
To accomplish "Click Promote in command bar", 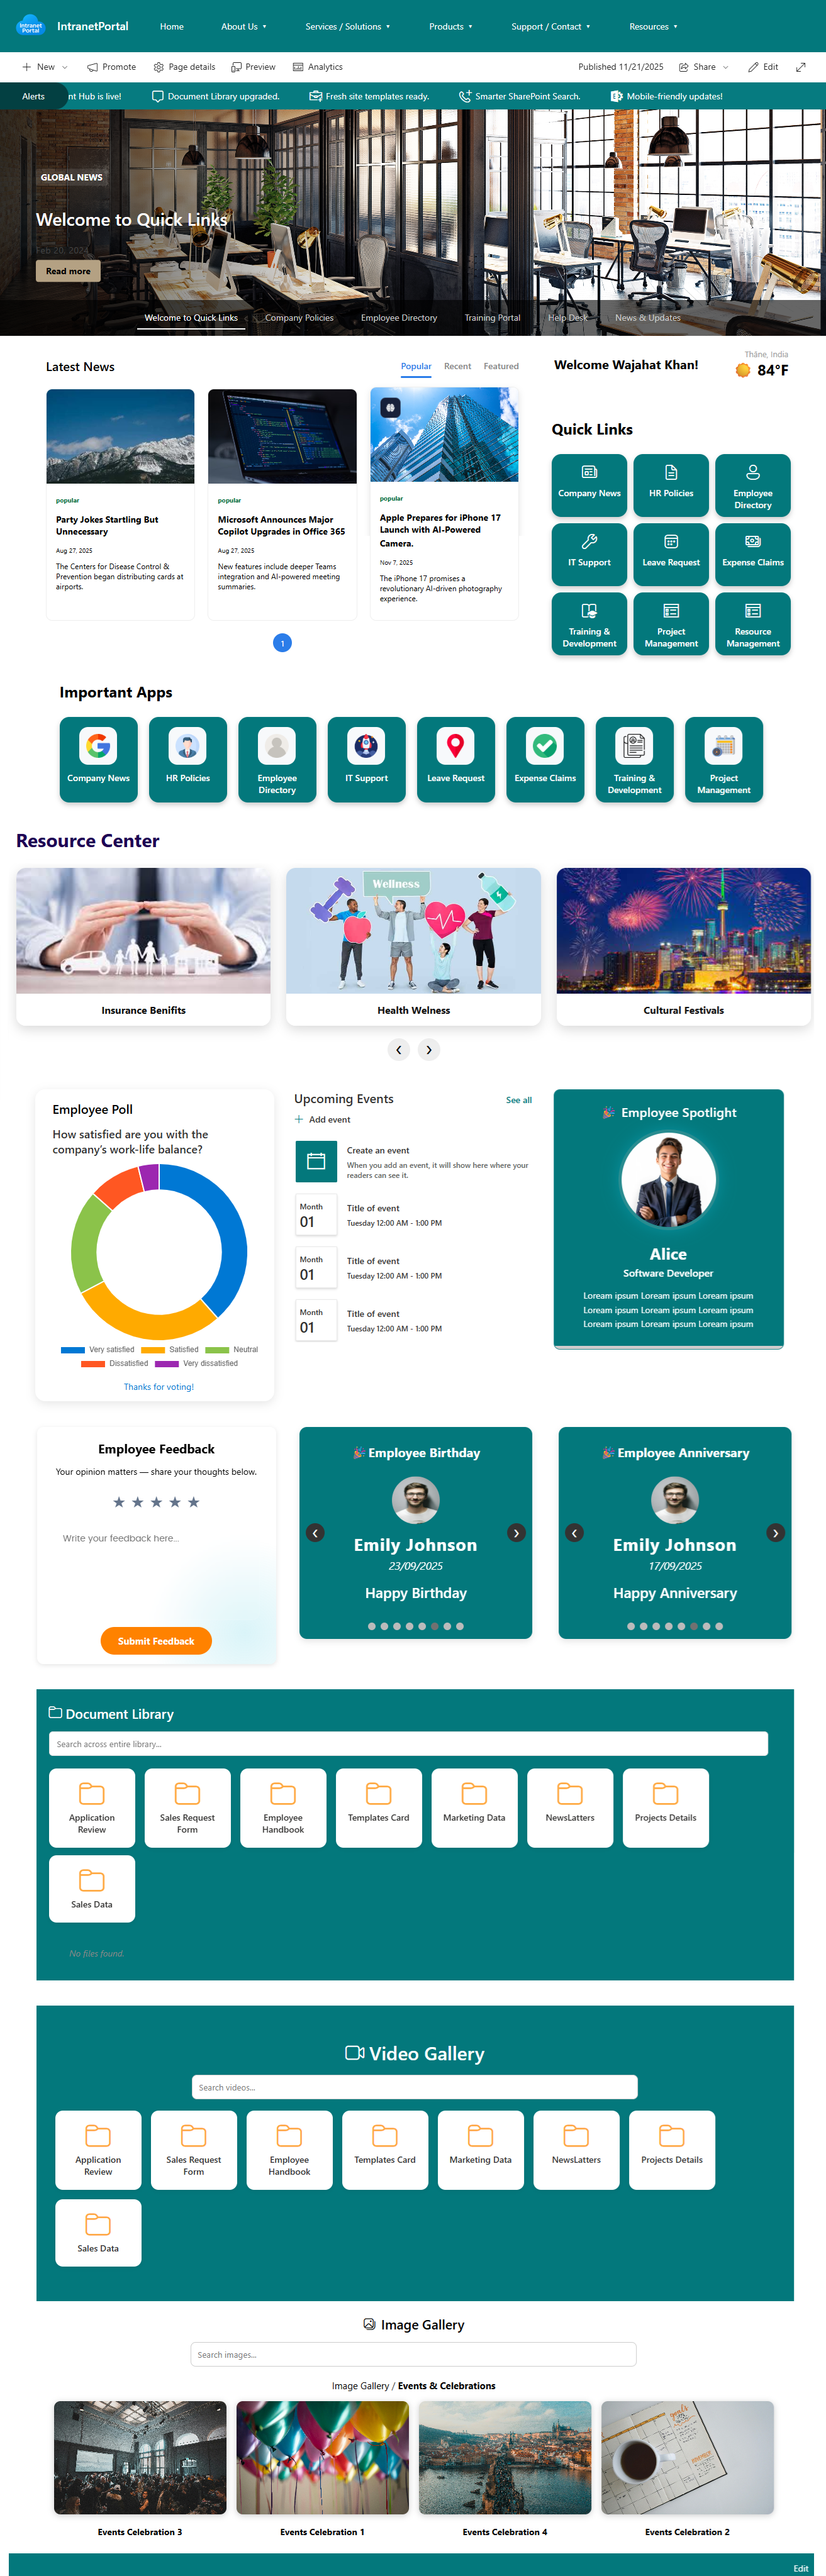I will (x=111, y=67).
